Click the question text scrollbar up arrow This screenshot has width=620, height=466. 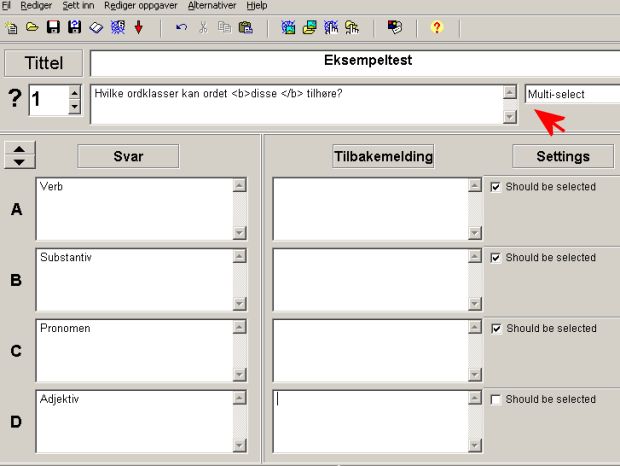510,92
